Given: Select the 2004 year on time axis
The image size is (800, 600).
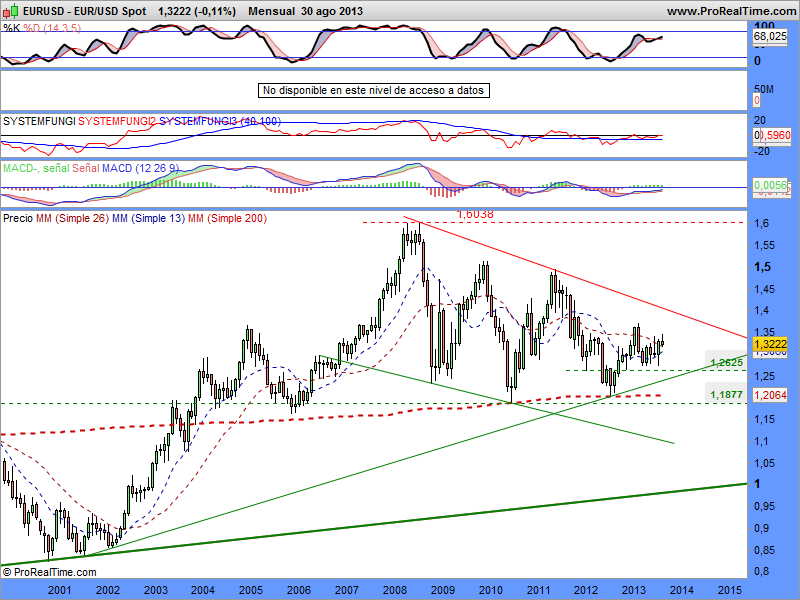Looking at the screenshot, I should pos(203,590).
